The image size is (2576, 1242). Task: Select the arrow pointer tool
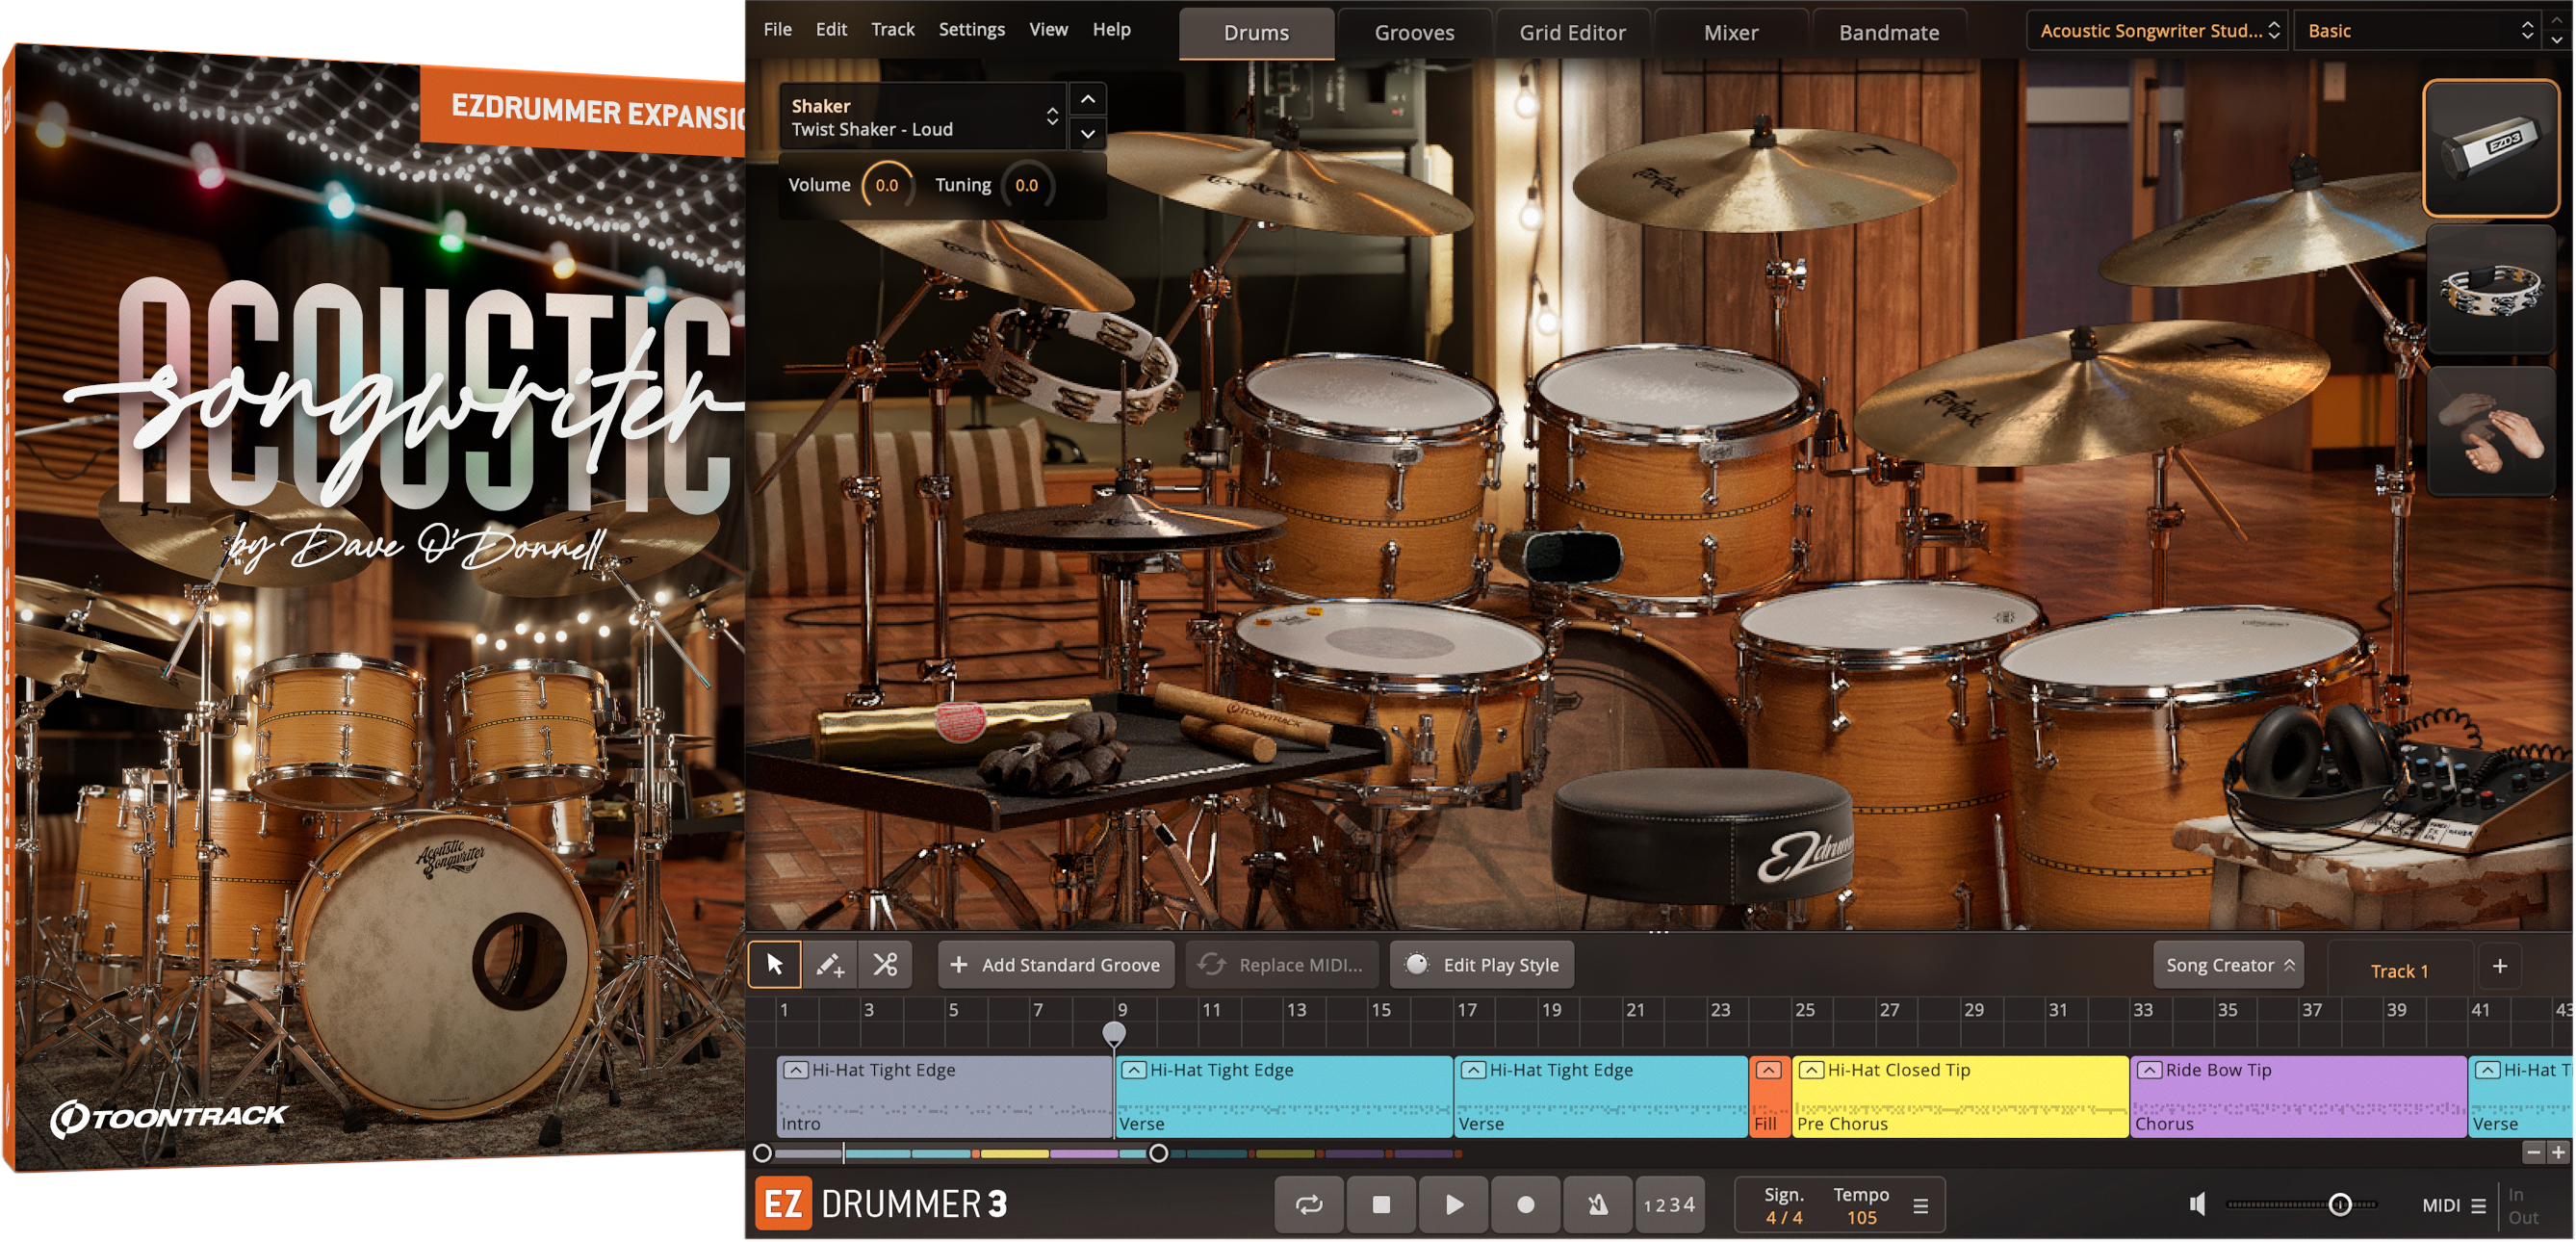(x=774, y=964)
